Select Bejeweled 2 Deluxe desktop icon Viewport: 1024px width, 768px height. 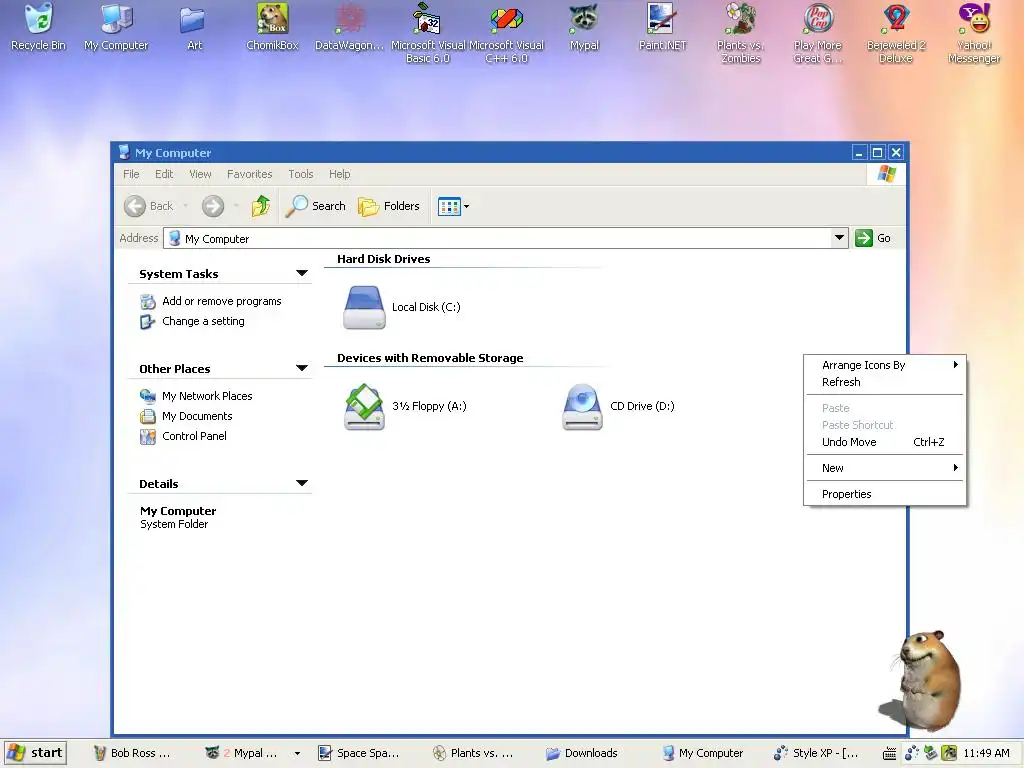(x=896, y=33)
